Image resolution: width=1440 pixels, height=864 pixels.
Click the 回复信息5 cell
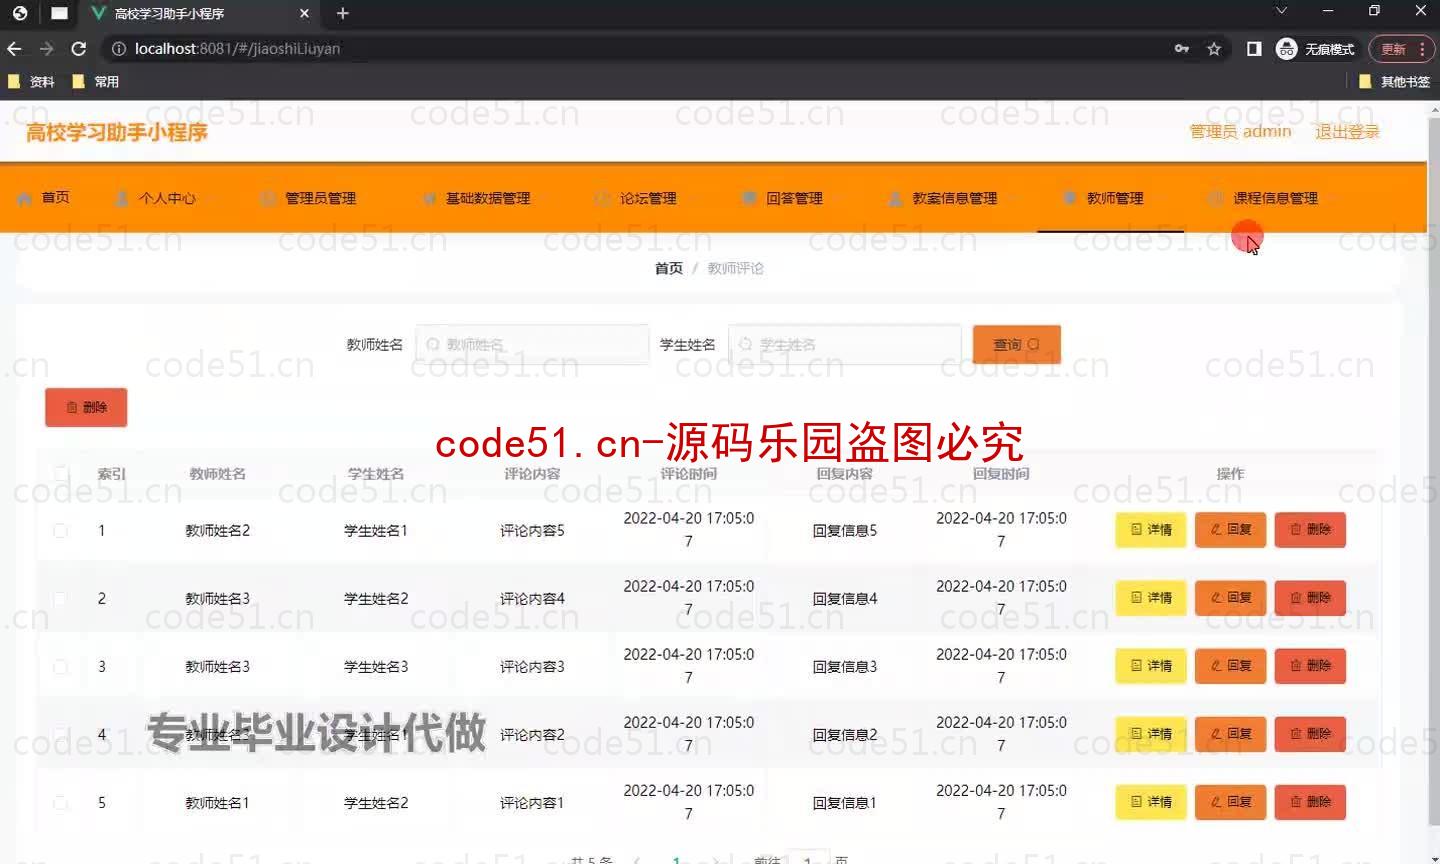[x=844, y=531]
